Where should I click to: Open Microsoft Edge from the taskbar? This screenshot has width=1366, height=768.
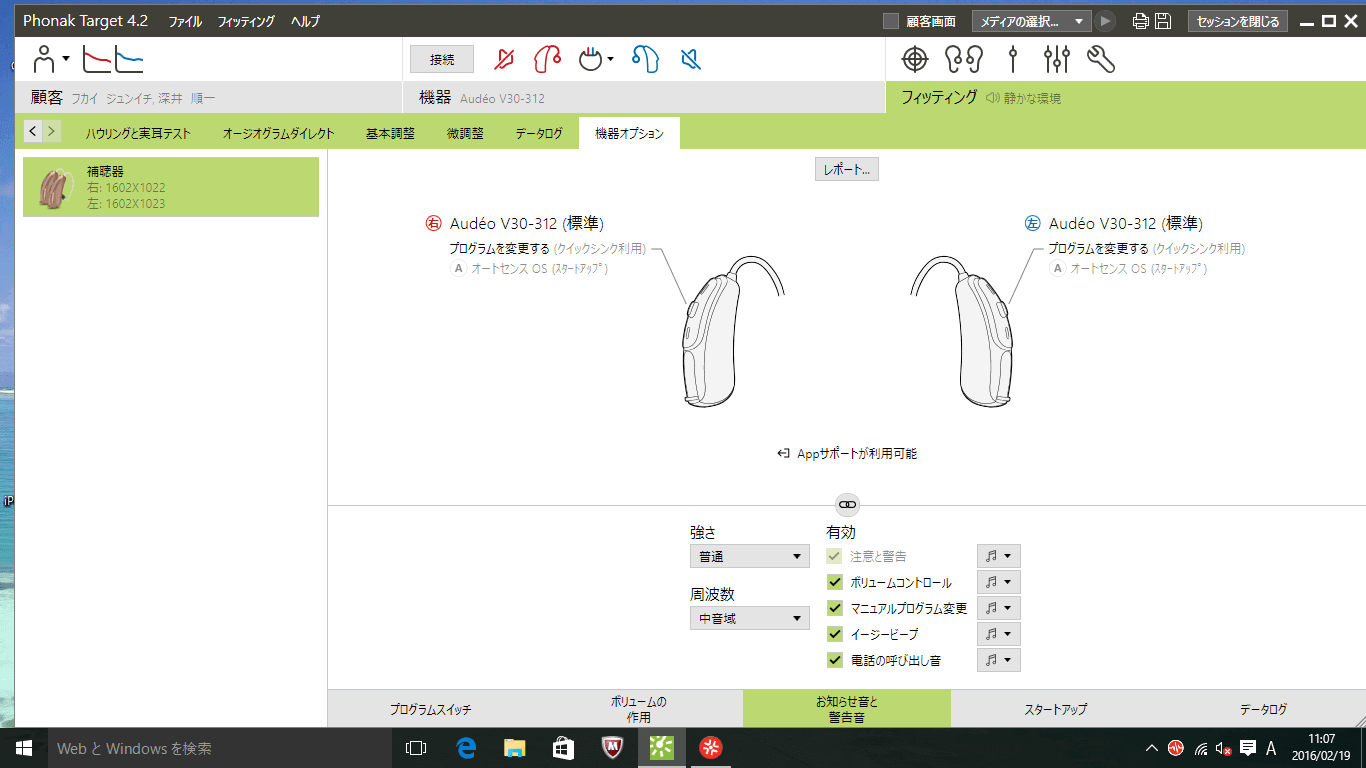click(465, 748)
